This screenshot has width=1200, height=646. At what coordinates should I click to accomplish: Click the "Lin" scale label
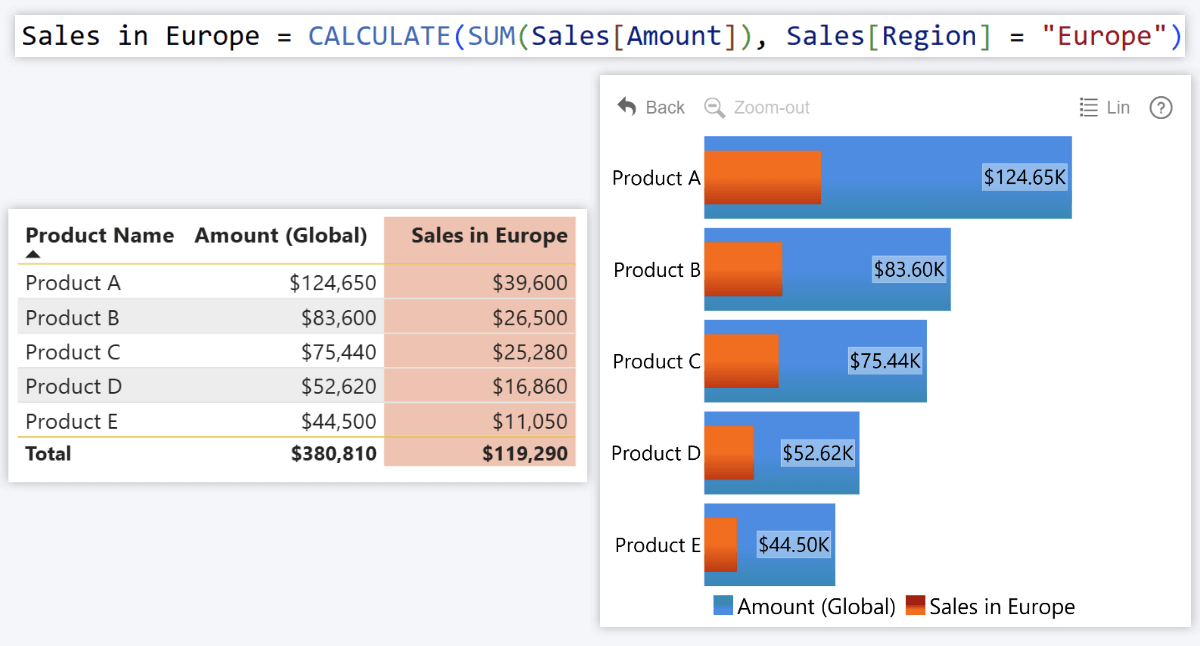pyautogui.click(x=1118, y=107)
